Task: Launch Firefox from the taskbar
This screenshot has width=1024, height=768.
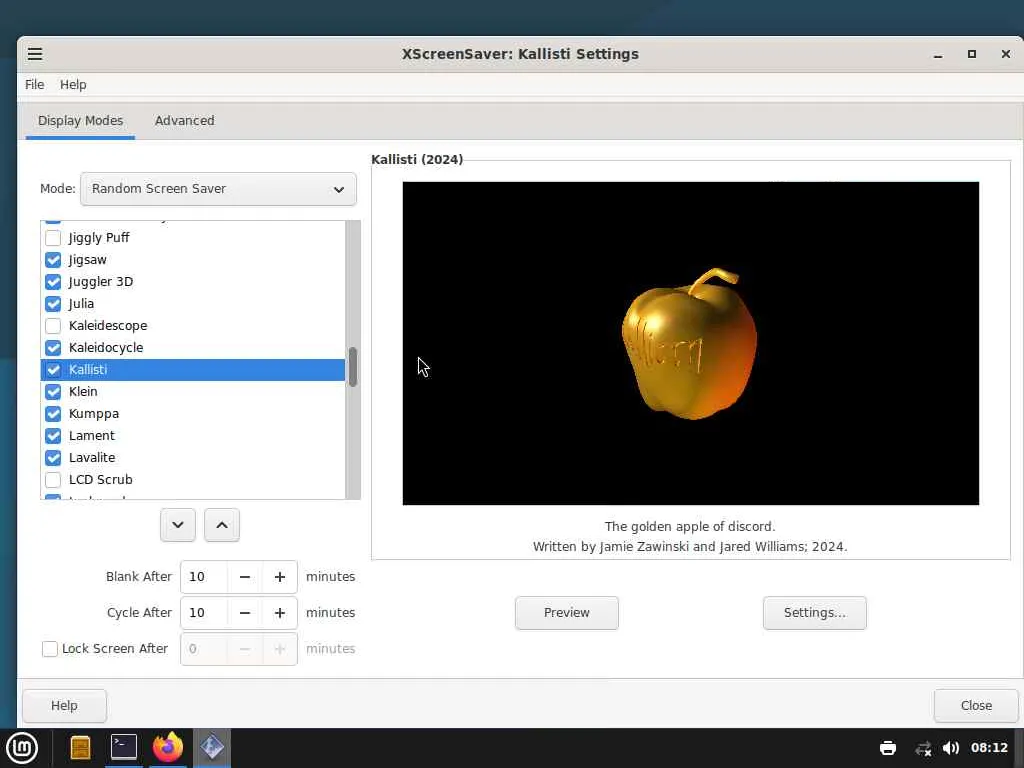Action: [168, 747]
